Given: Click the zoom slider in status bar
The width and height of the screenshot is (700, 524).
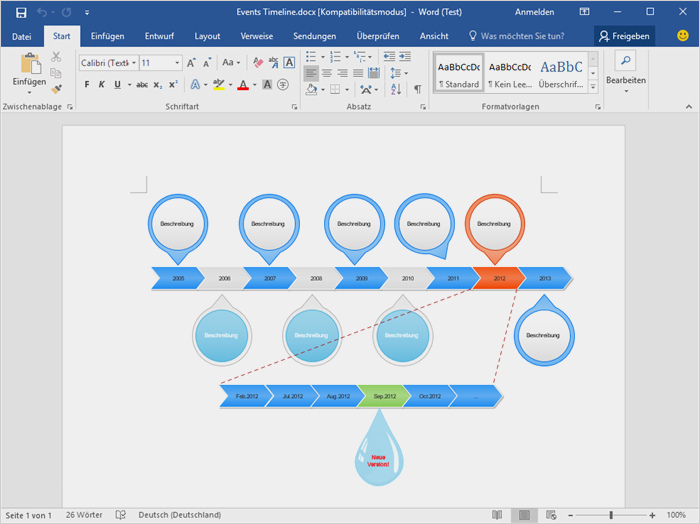Looking at the screenshot, I should [x=612, y=515].
